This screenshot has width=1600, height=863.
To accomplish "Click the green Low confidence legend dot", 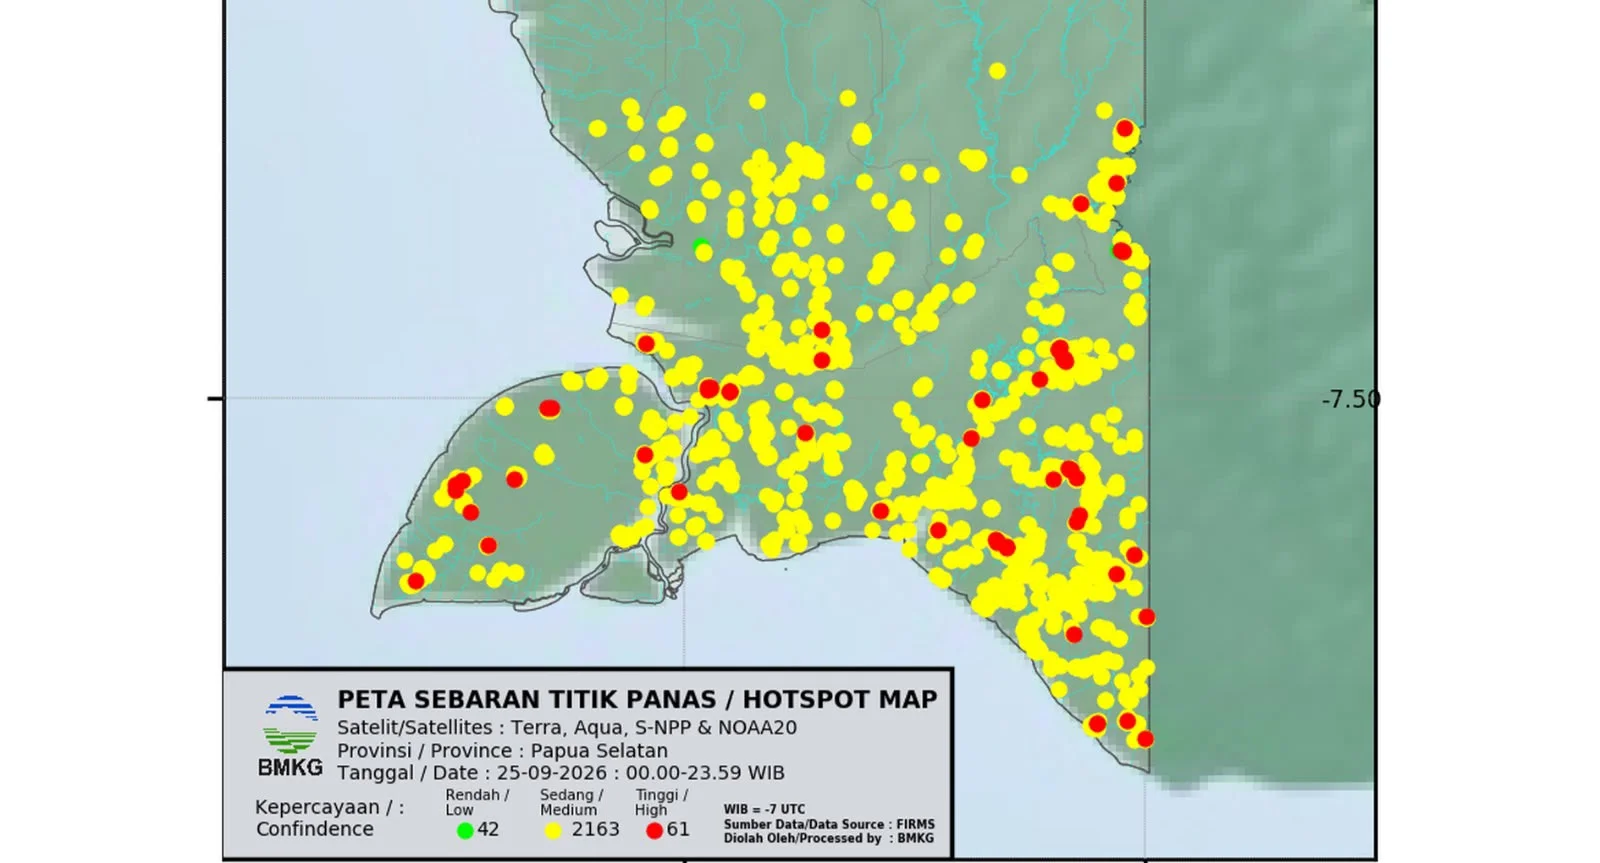I will click(465, 830).
